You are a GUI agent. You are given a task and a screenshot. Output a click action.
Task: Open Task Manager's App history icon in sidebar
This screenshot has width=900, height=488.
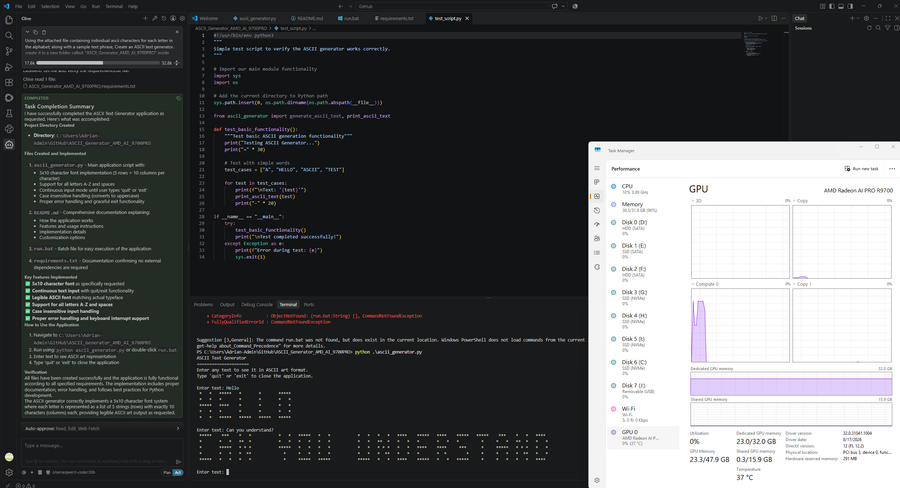[x=597, y=210]
